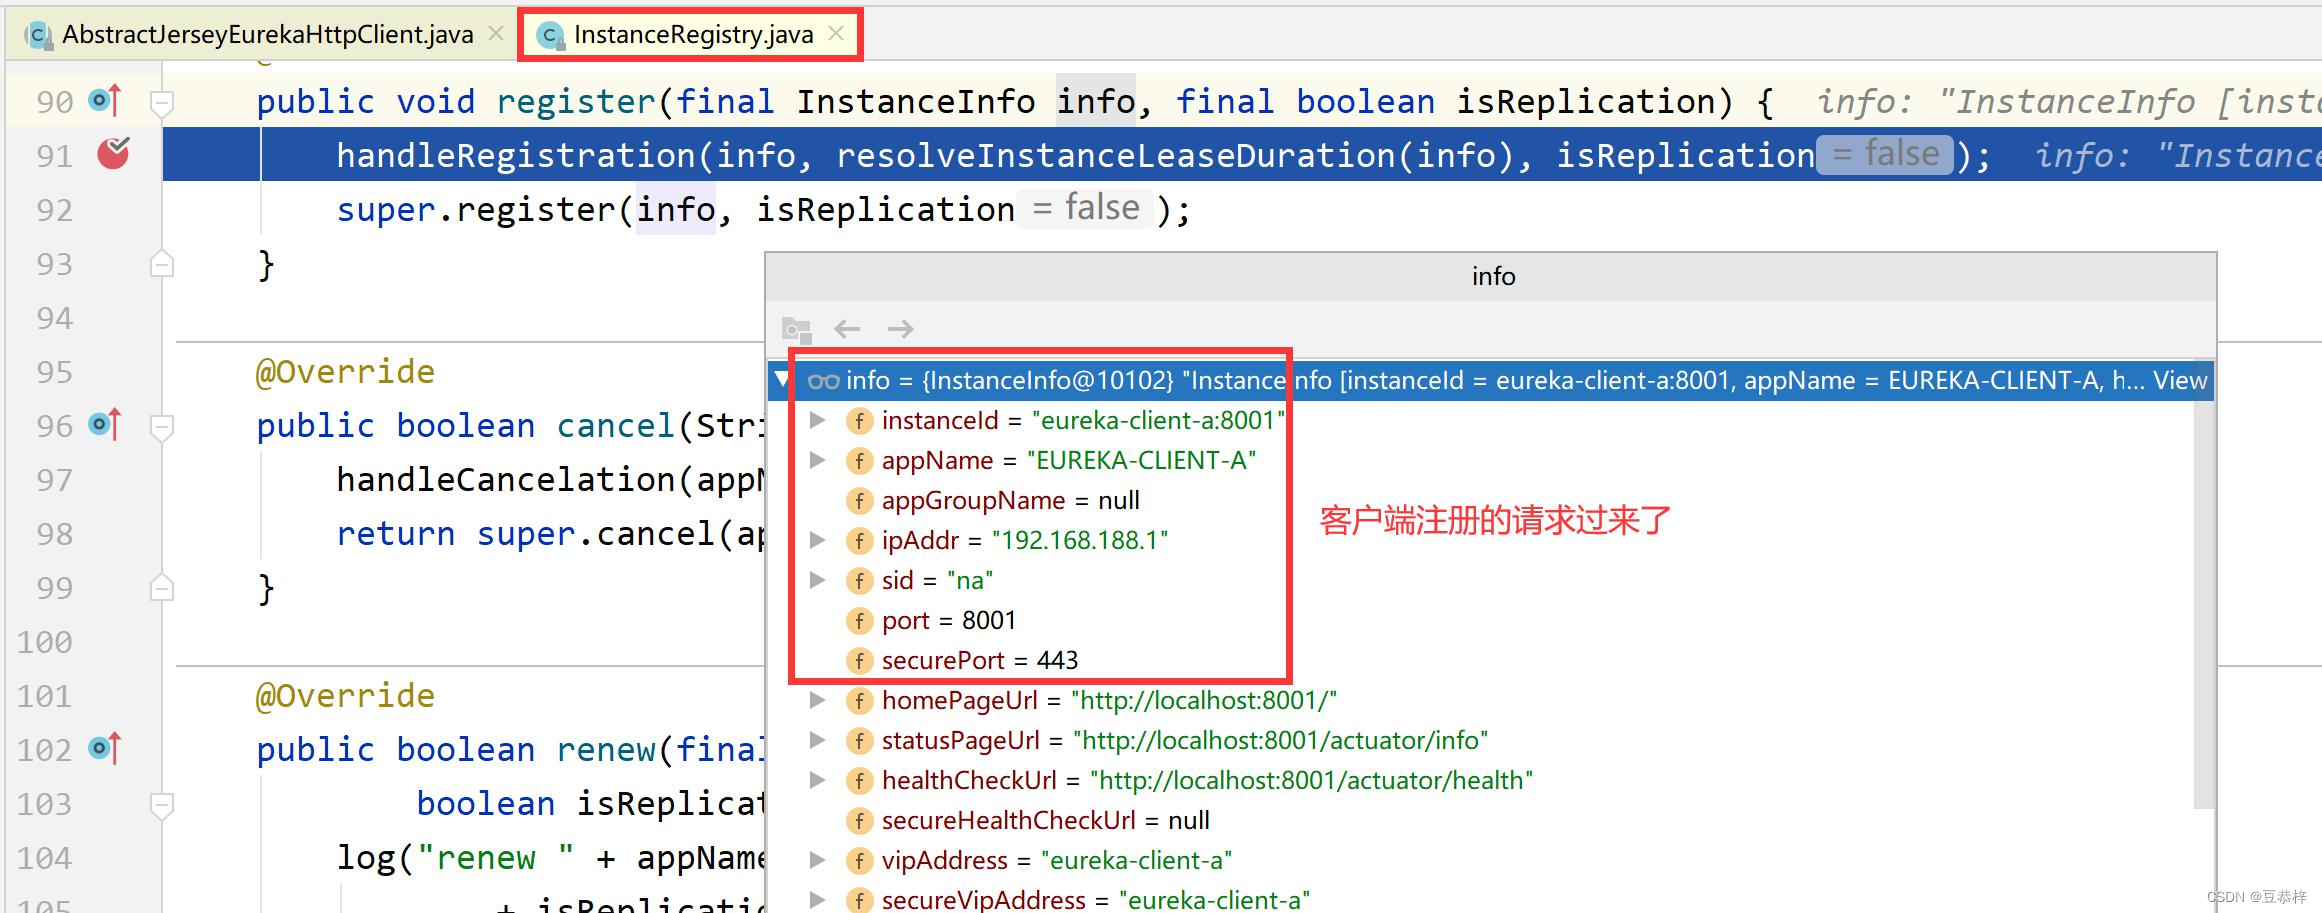Click the watch glasses icon on info row
Screen dimensions: 2322x913
[823, 381]
